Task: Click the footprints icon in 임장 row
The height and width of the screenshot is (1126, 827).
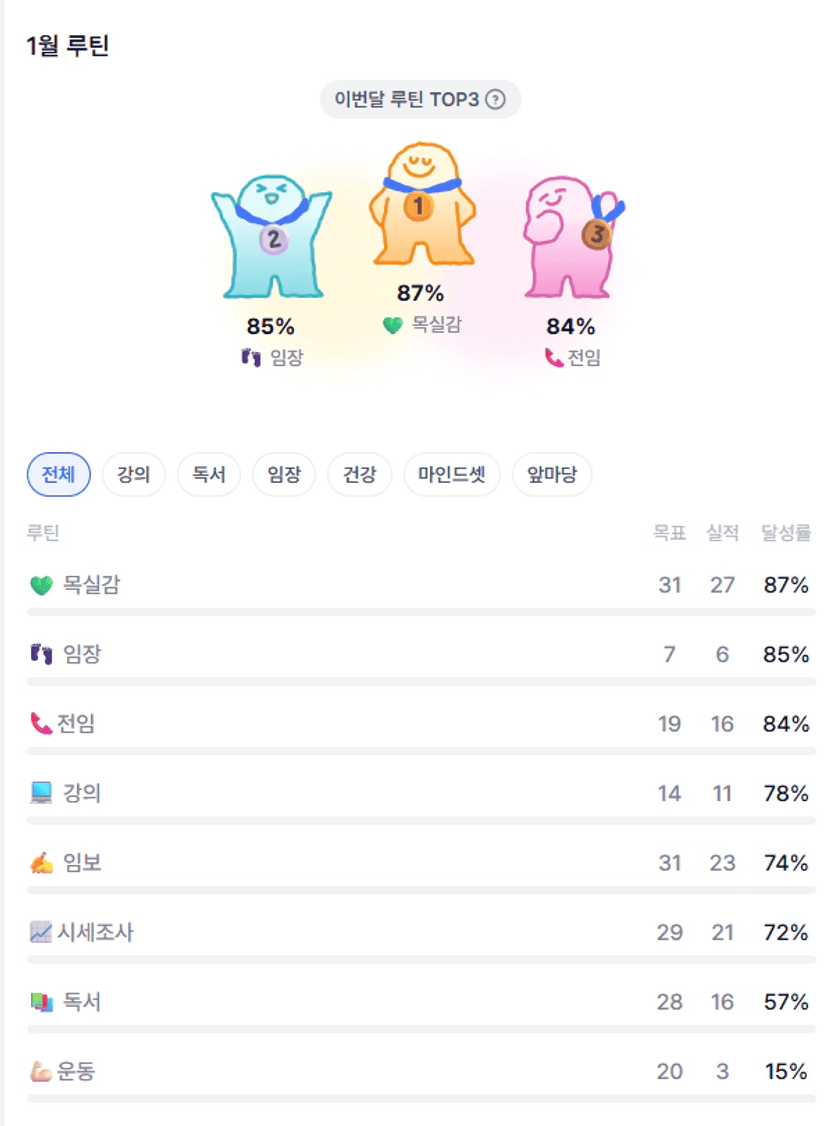Action: coord(40,655)
